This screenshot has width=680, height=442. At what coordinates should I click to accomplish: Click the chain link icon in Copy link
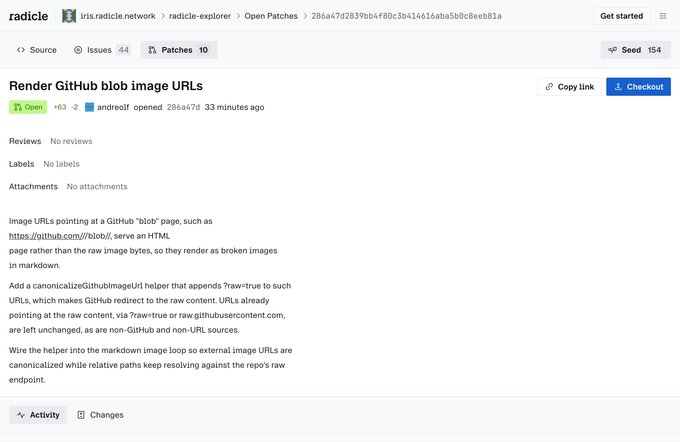click(x=549, y=87)
